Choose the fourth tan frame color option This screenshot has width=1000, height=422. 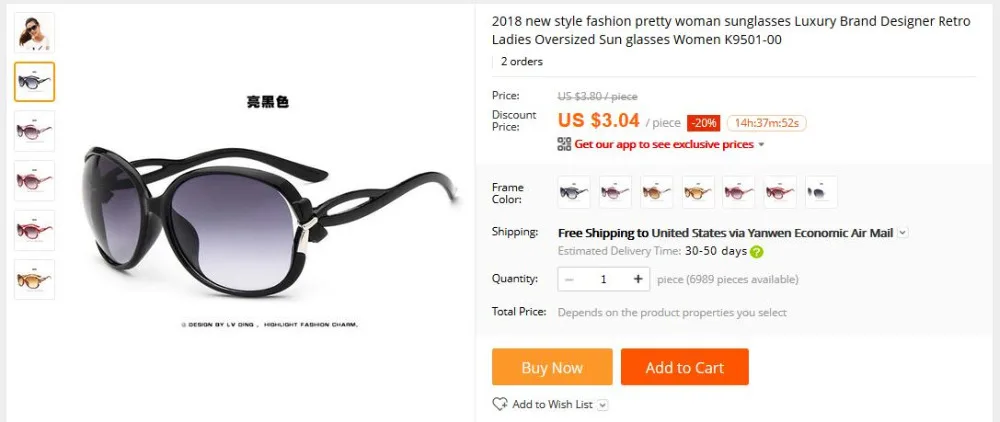point(698,192)
